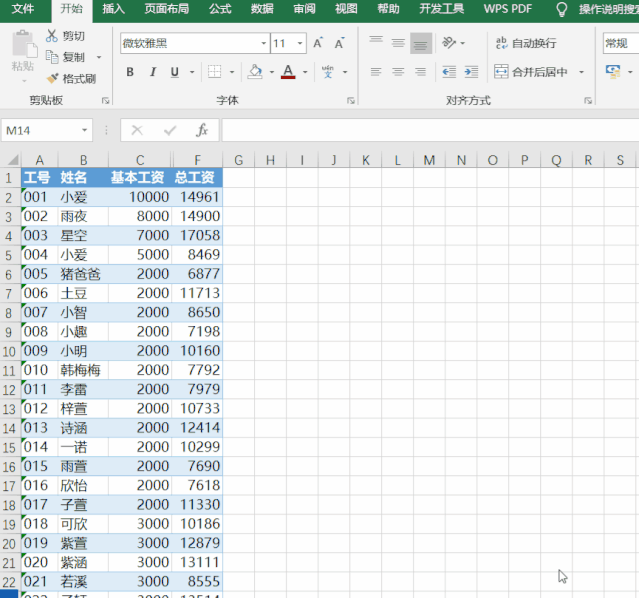Switch to the 数据 tab

click(262, 9)
